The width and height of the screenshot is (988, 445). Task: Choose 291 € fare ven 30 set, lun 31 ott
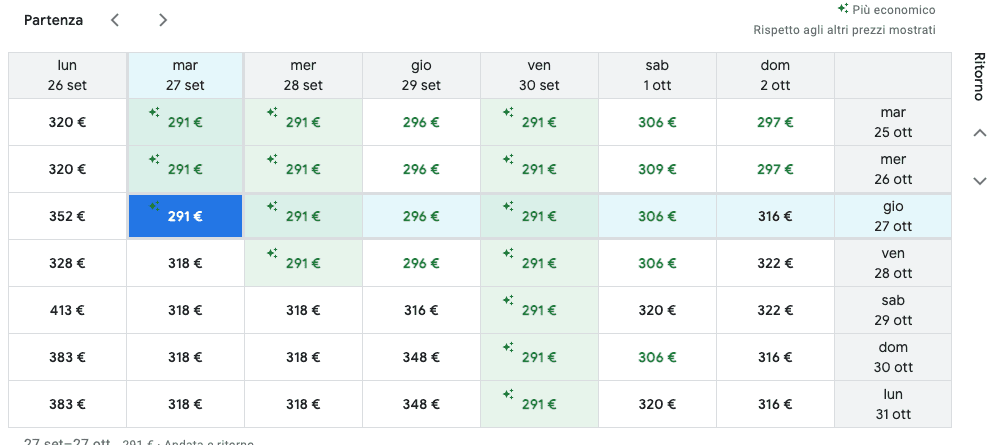click(539, 404)
